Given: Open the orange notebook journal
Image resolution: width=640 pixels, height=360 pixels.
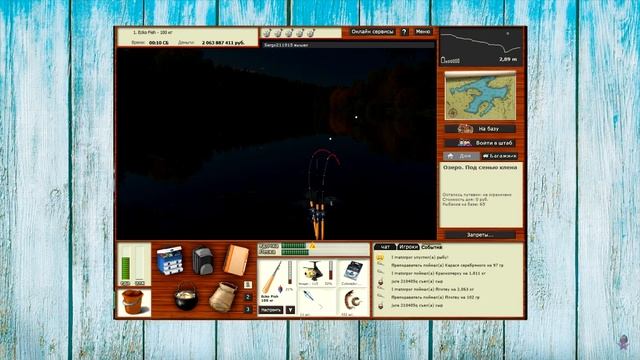Looking at the screenshot, I should point(236,259).
